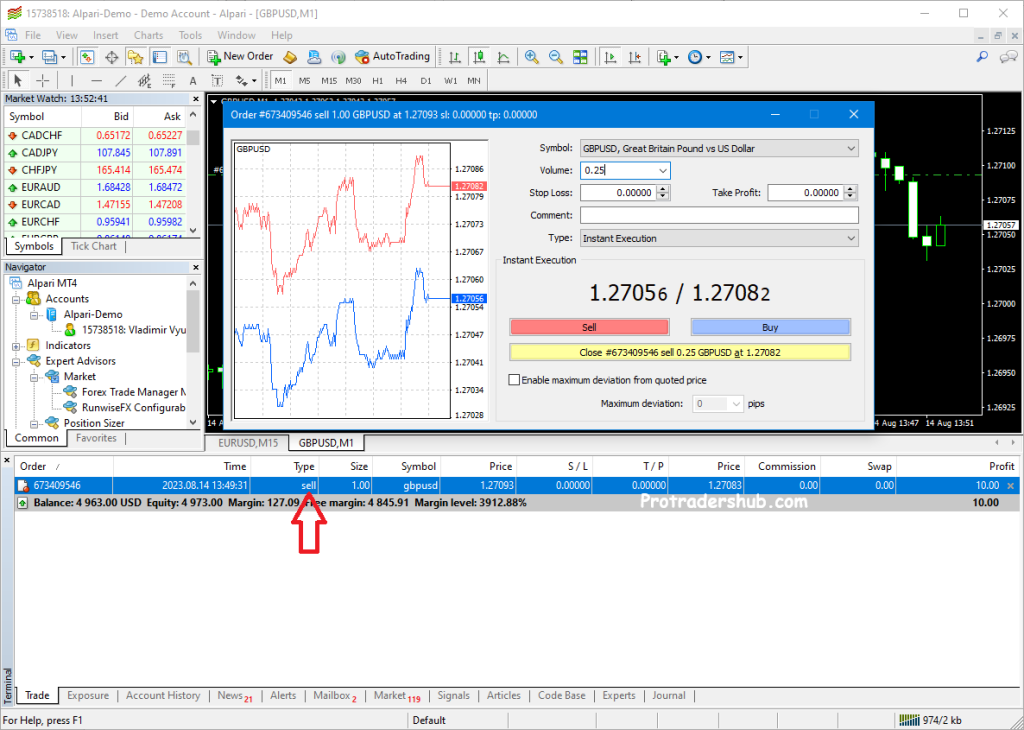
Task: Switch to the Account History tab
Action: click(162, 695)
